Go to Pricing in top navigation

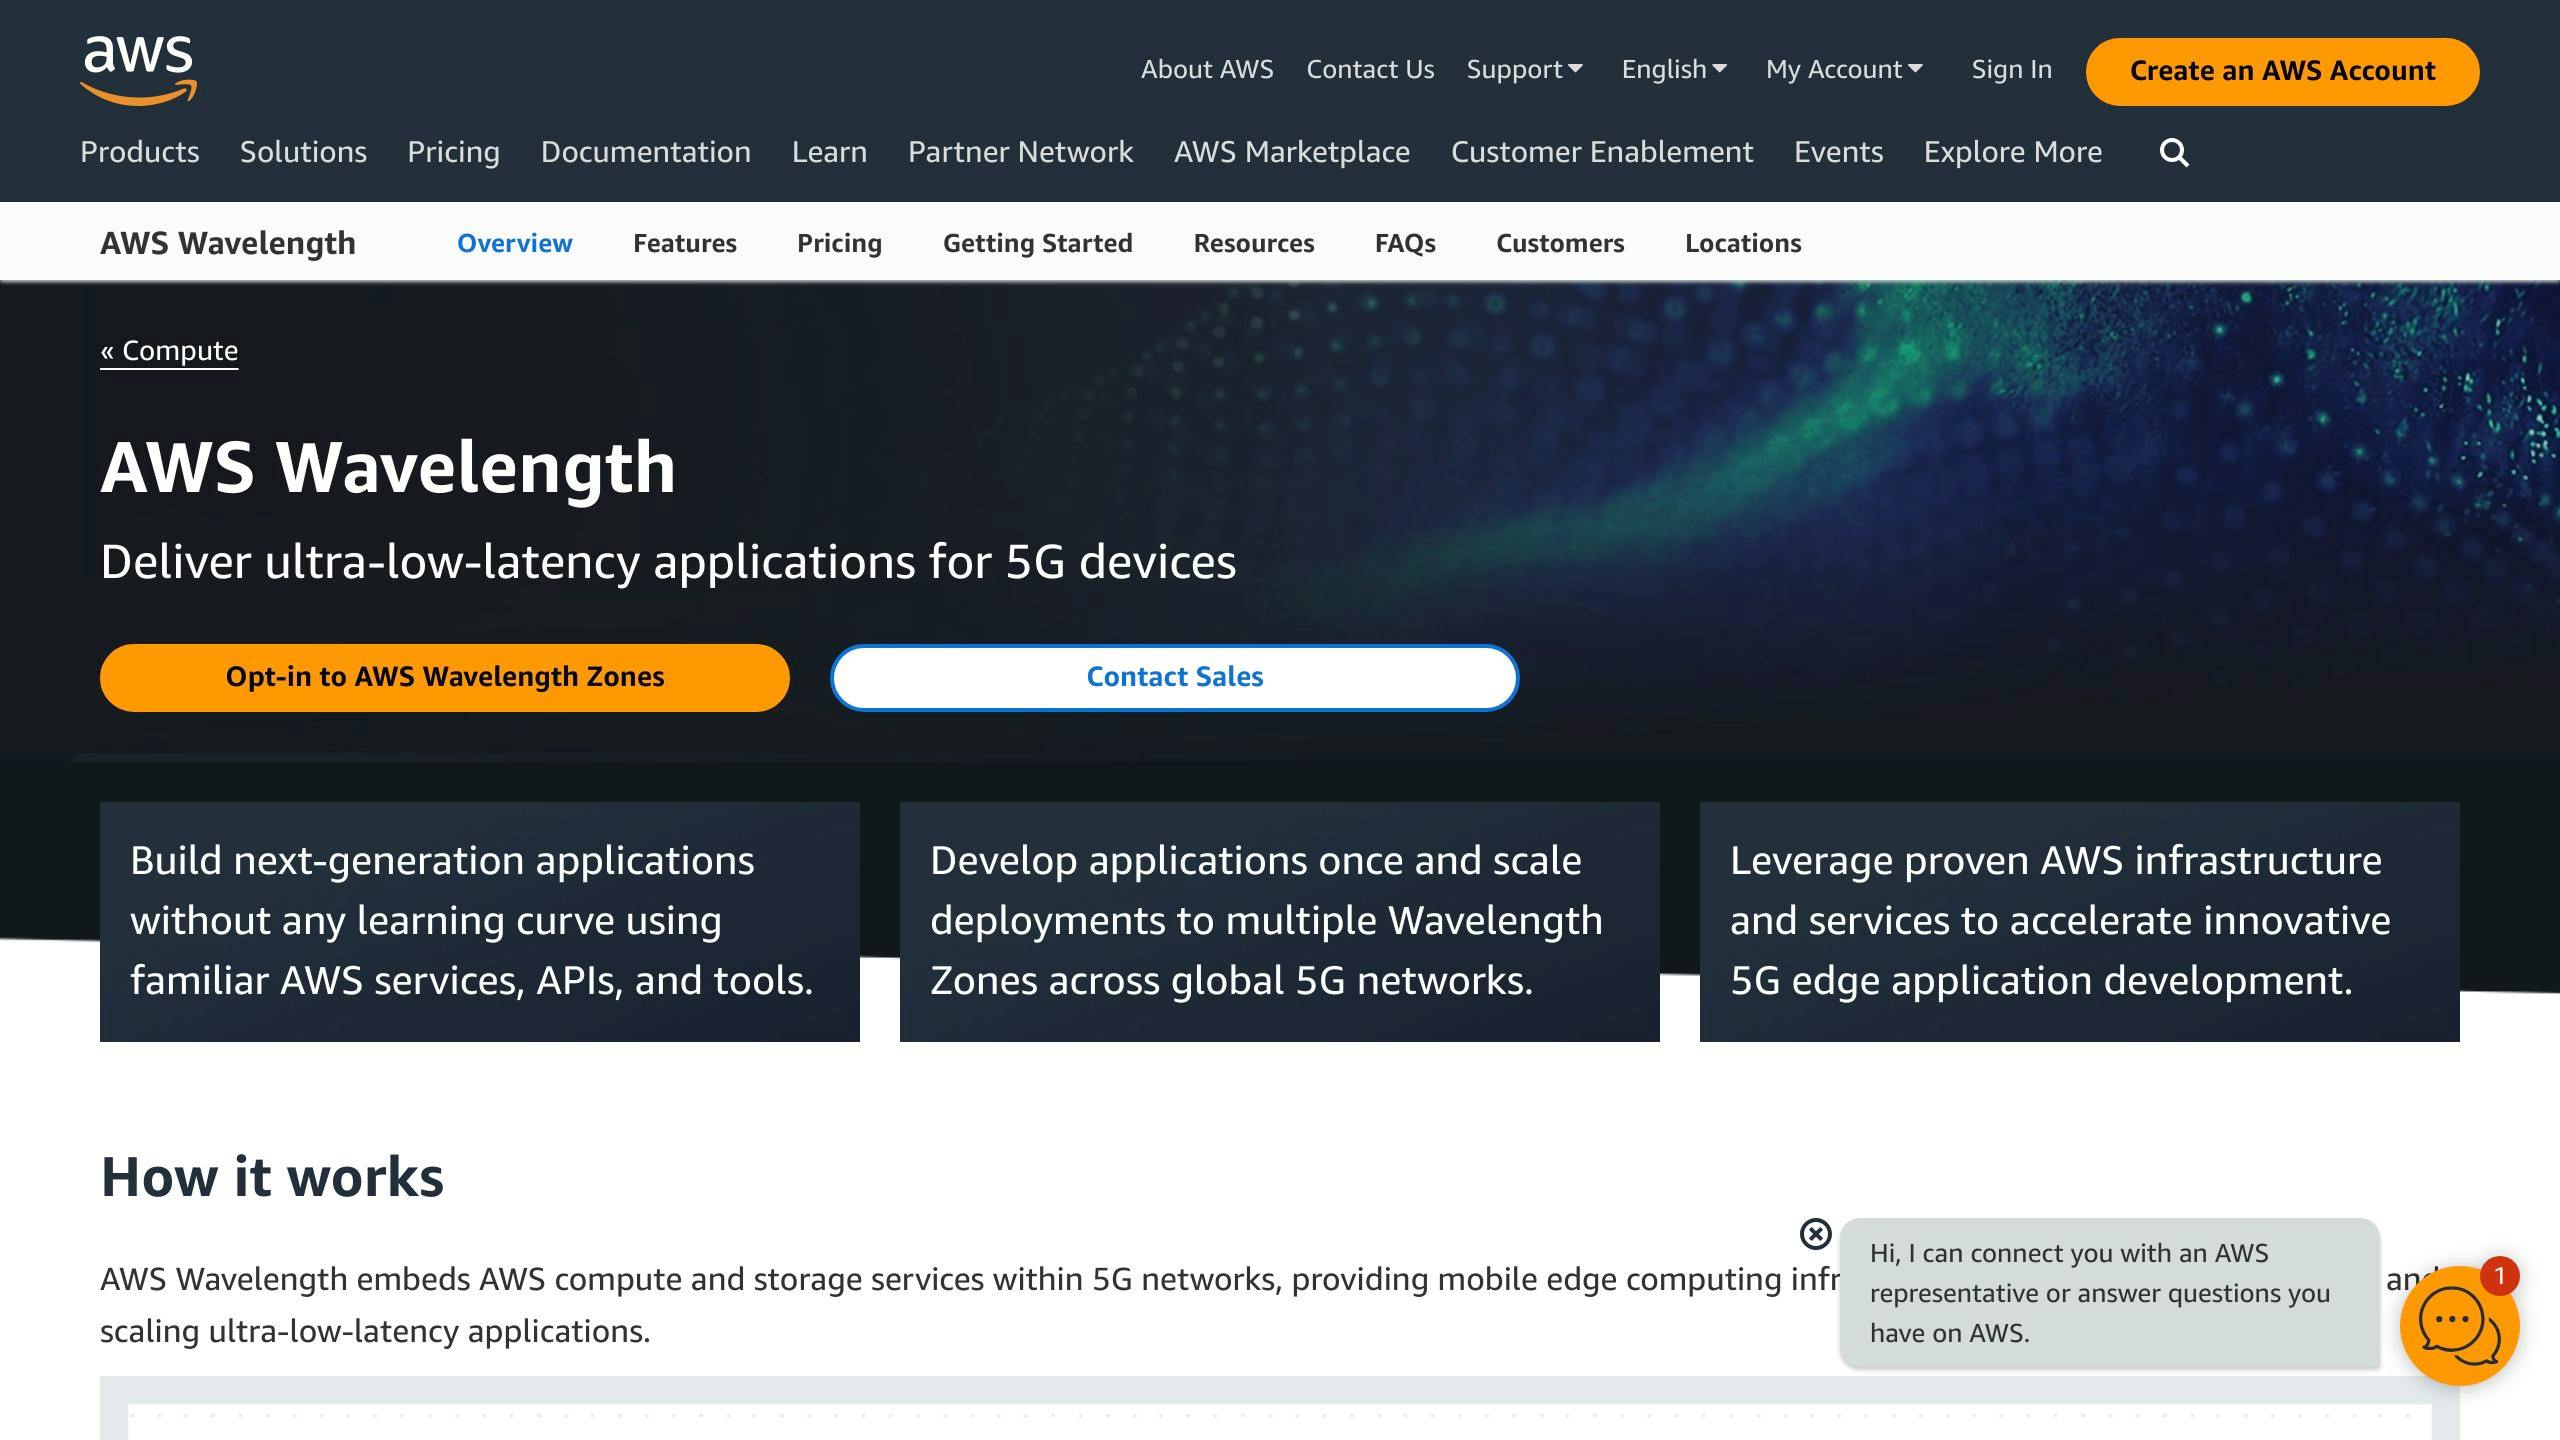click(x=453, y=152)
